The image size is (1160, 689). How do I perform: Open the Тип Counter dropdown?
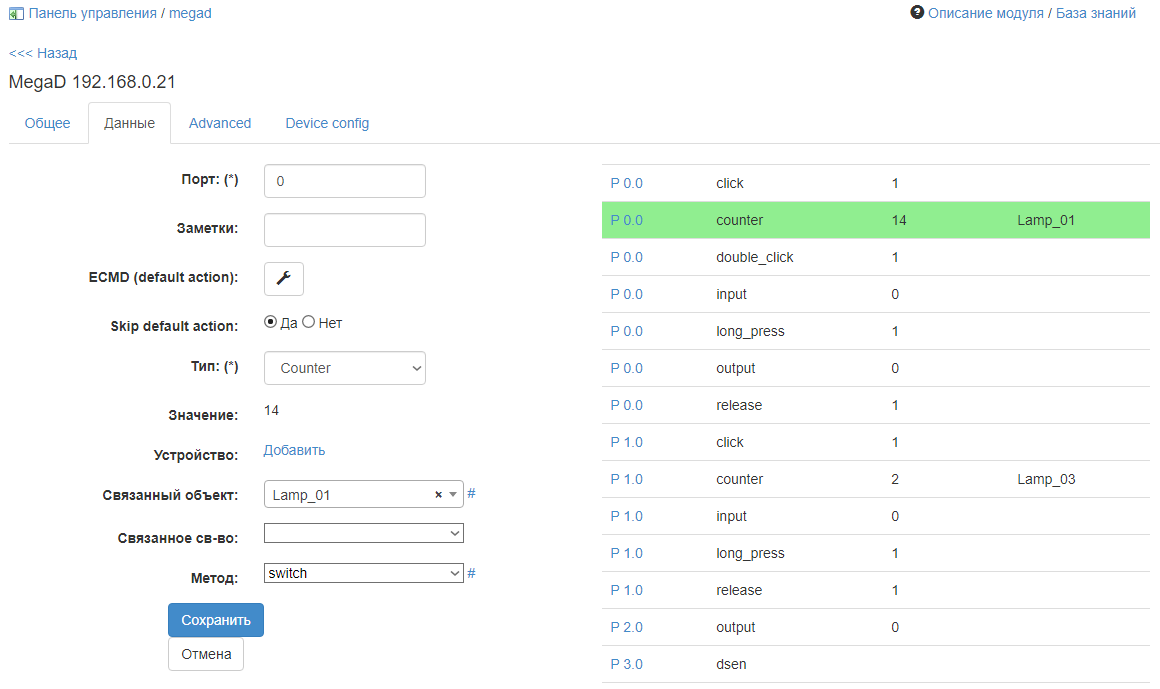pyautogui.click(x=345, y=368)
